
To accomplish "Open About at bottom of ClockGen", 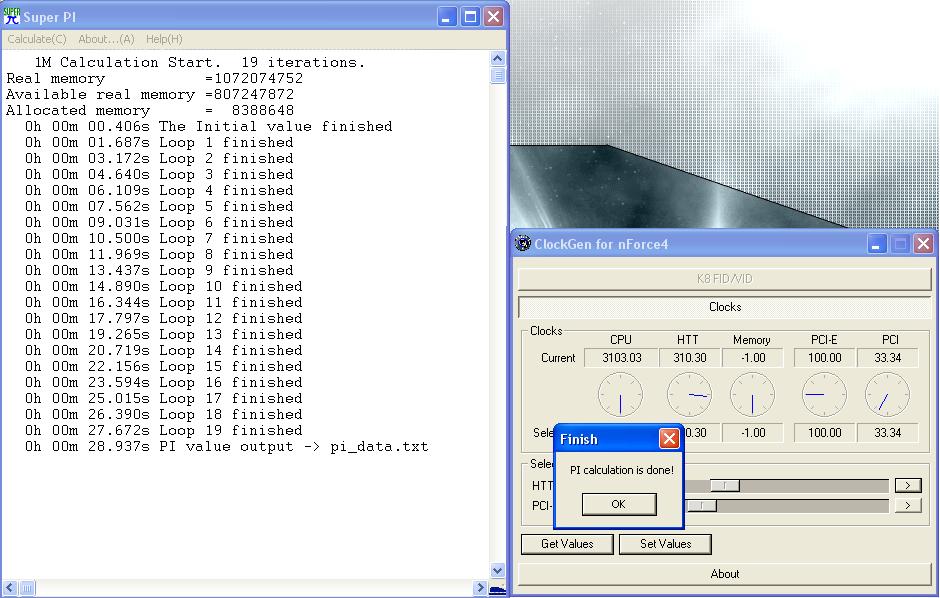I will 725,573.
